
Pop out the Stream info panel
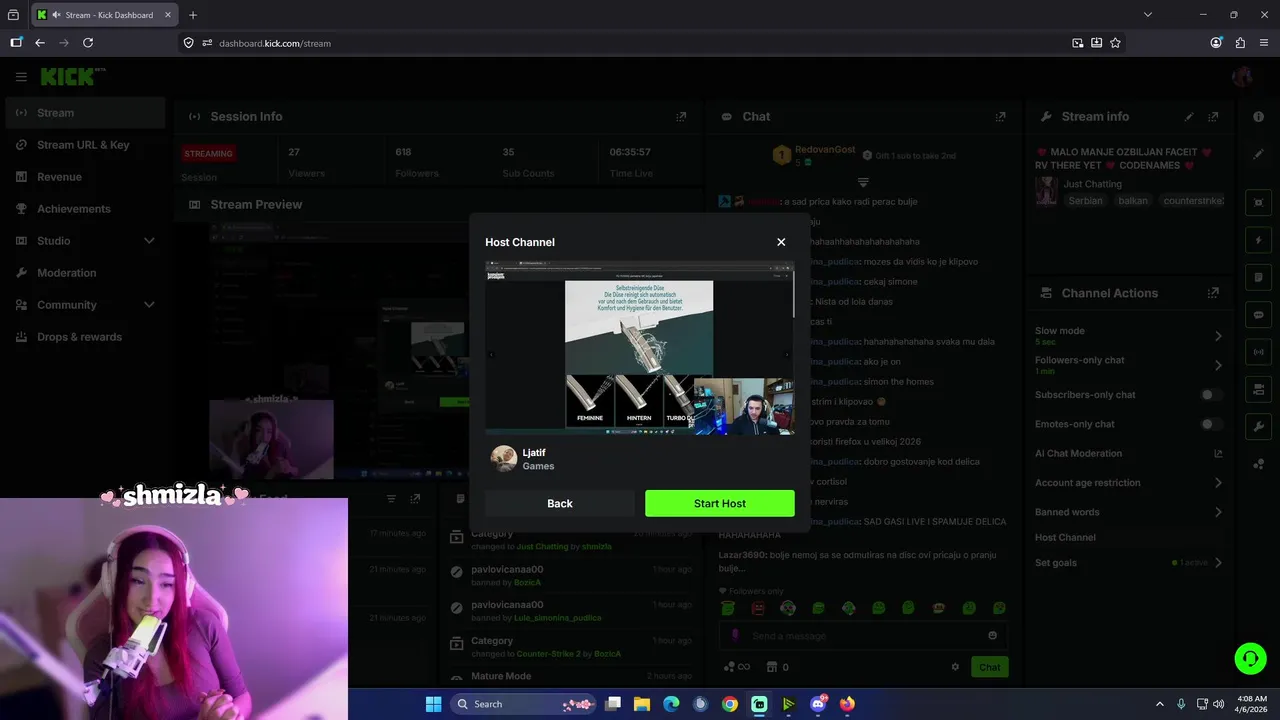[1213, 116]
